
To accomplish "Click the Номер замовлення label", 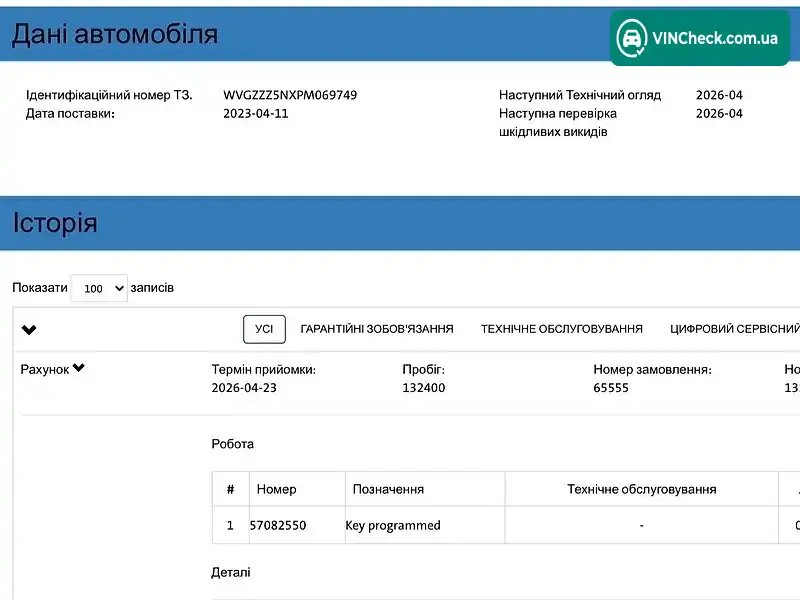I will click(x=653, y=369).
